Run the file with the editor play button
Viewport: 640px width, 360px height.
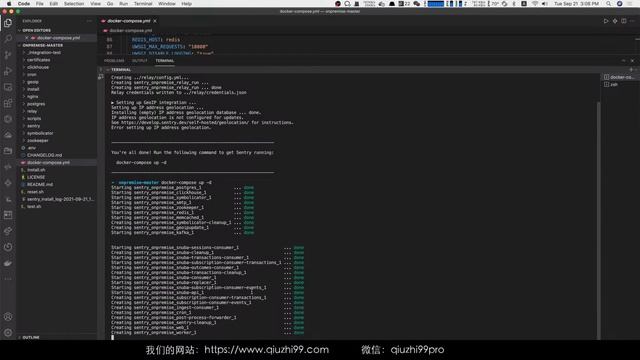pyautogui.click(x=606, y=21)
